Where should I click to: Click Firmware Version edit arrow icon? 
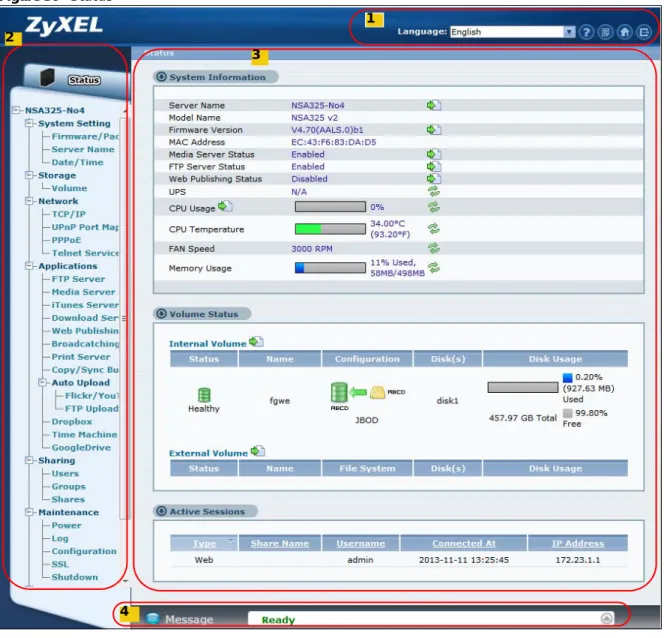point(434,130)
